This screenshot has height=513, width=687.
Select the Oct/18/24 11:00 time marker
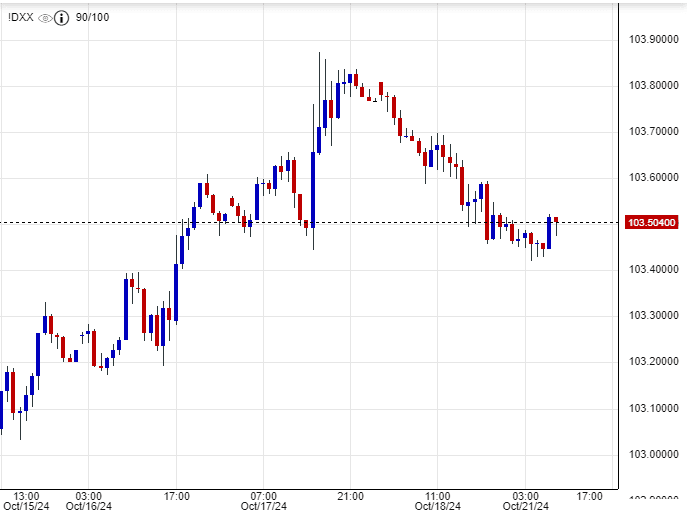pyautogui.click(x=436, y=500)
